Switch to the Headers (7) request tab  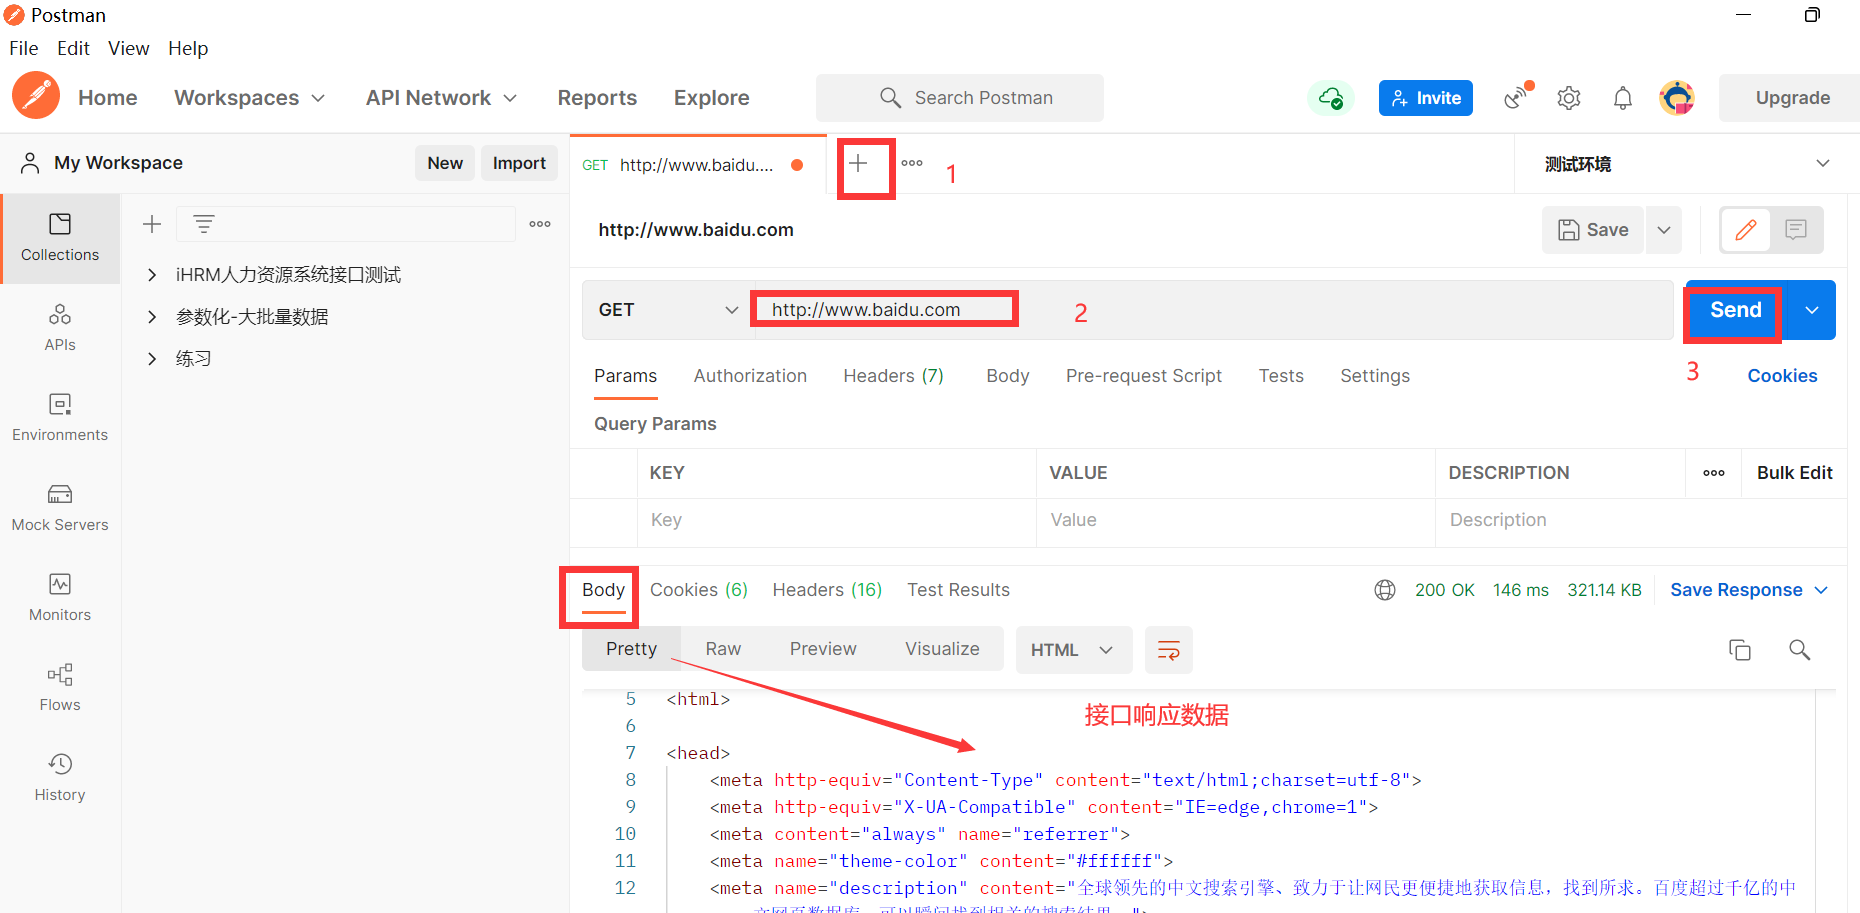coord(893,376)
